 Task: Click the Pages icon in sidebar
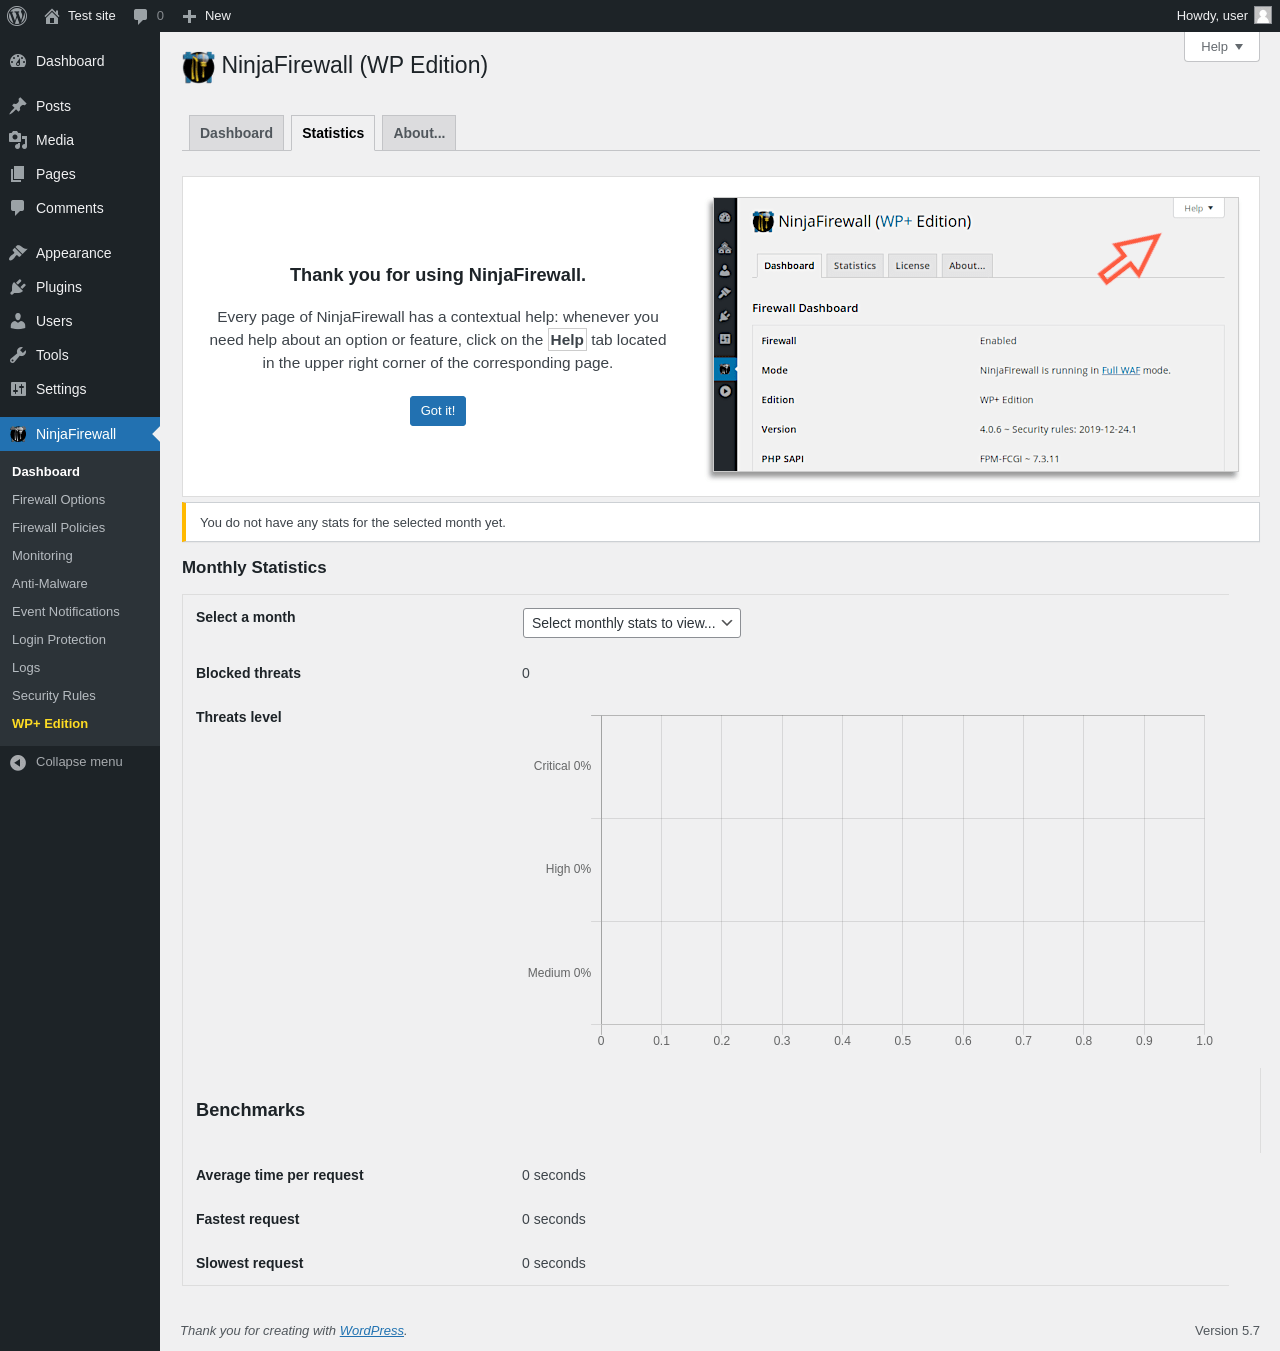coord(18,174)
